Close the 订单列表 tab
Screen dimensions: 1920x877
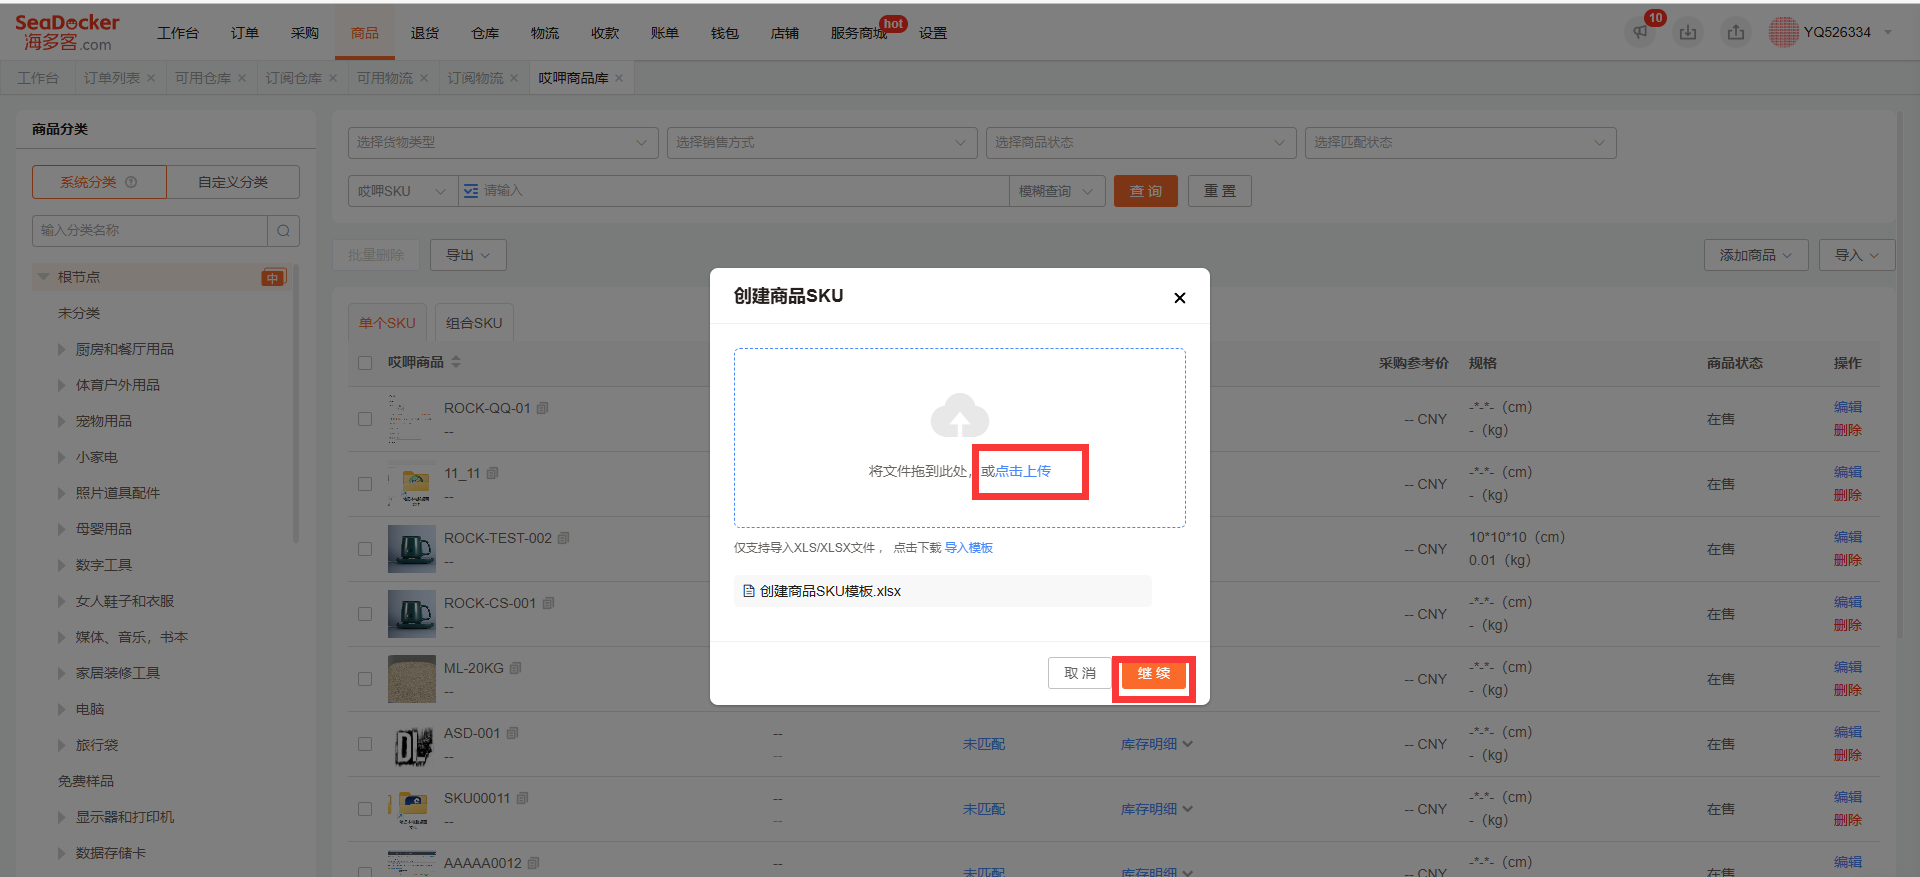(x=151, y=78)
